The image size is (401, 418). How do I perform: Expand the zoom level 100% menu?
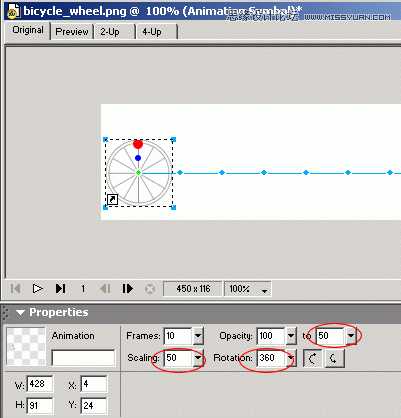265,291
